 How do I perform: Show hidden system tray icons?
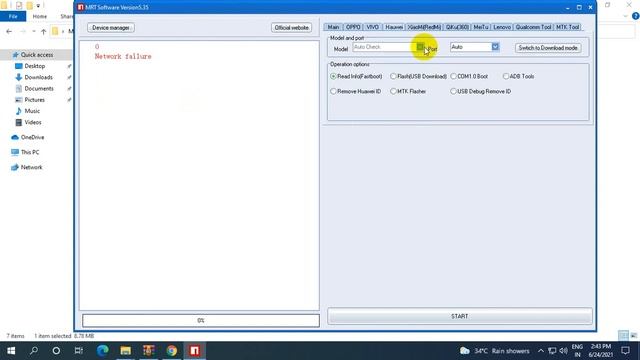[x=541, y=351]
